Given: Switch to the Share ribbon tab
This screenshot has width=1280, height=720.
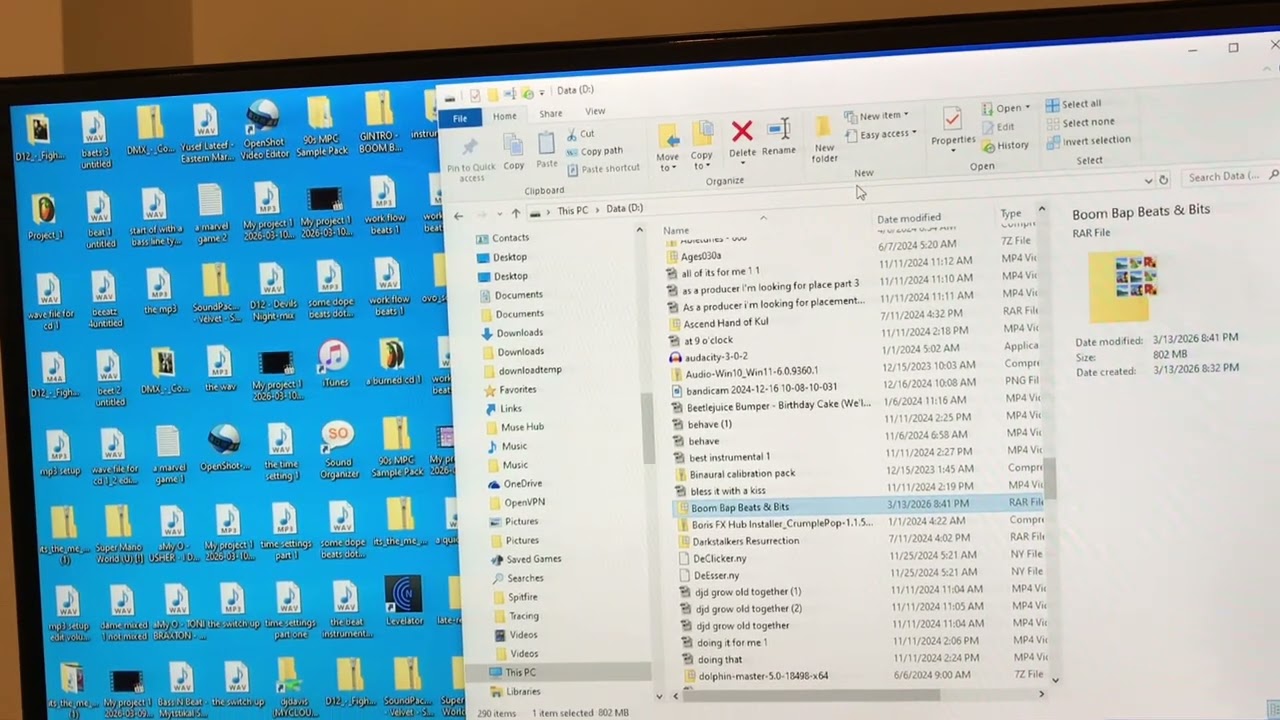Looking at the screenshot, I should pos(551,113).
